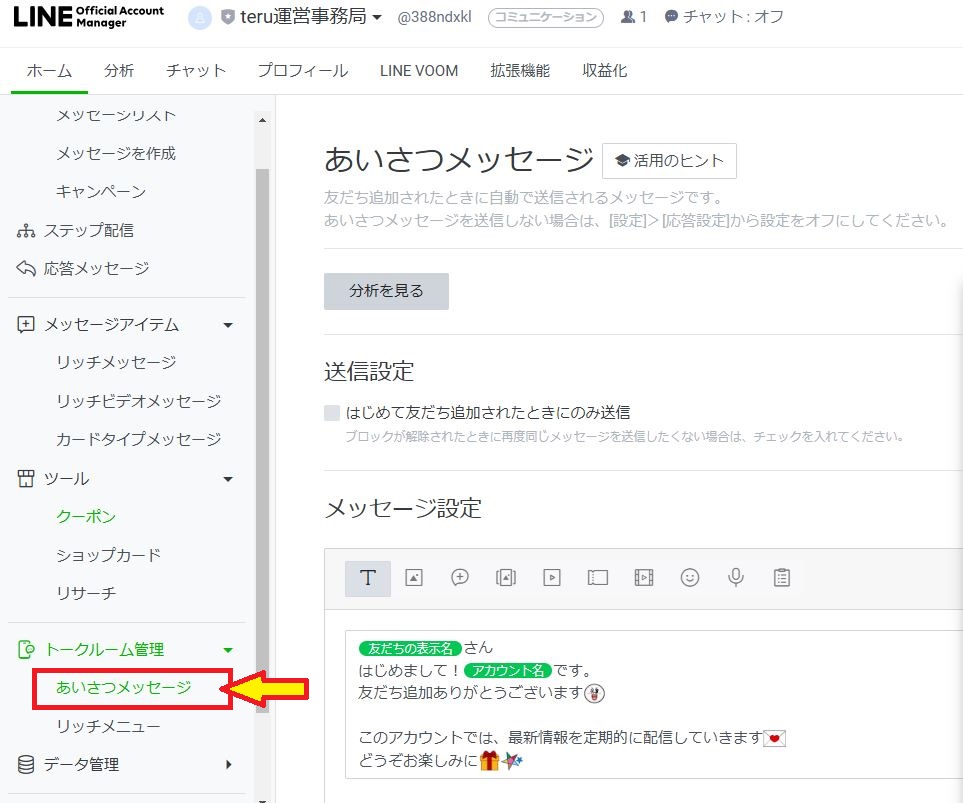Click the clipboard research icon
963x803 pixels.
[x=782, y=578]
